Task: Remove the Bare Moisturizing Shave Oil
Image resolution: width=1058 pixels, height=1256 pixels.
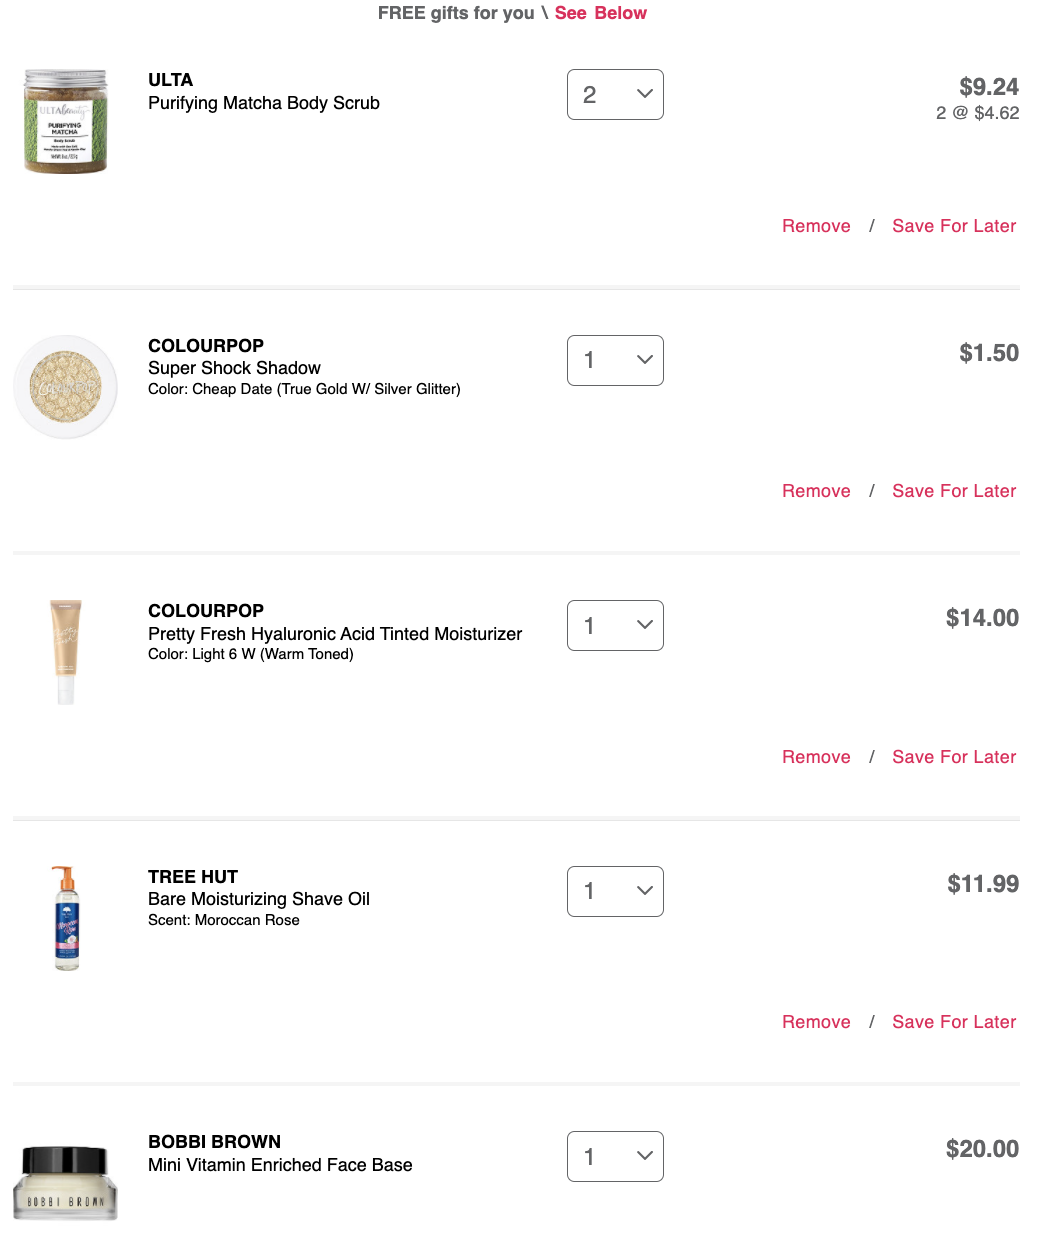Action: [x=816, y=1022]
